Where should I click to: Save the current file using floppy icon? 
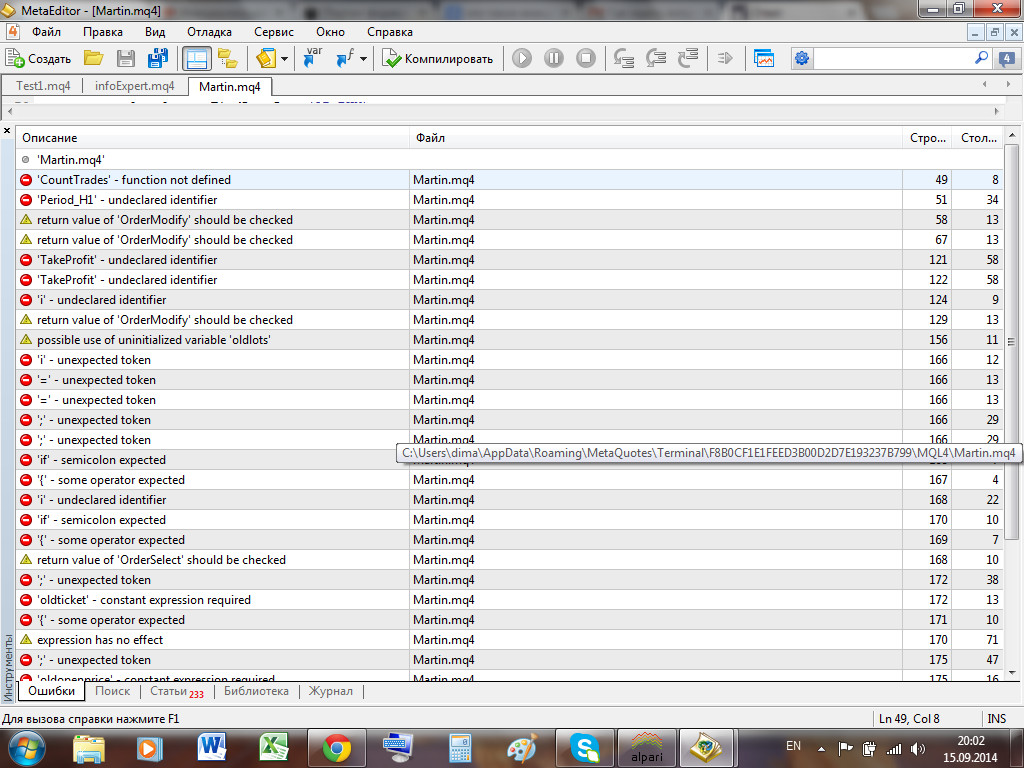(125, 59)
